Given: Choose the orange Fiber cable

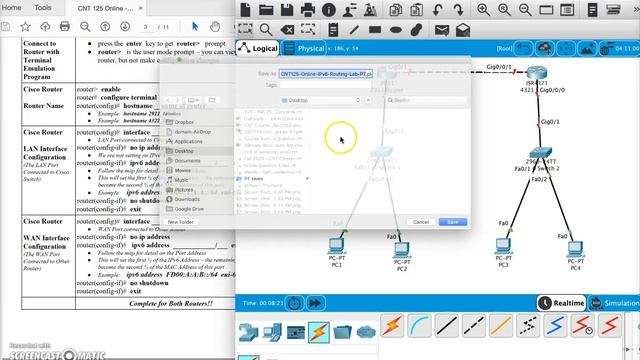Looking at the screenshot, I should (501, 326).
